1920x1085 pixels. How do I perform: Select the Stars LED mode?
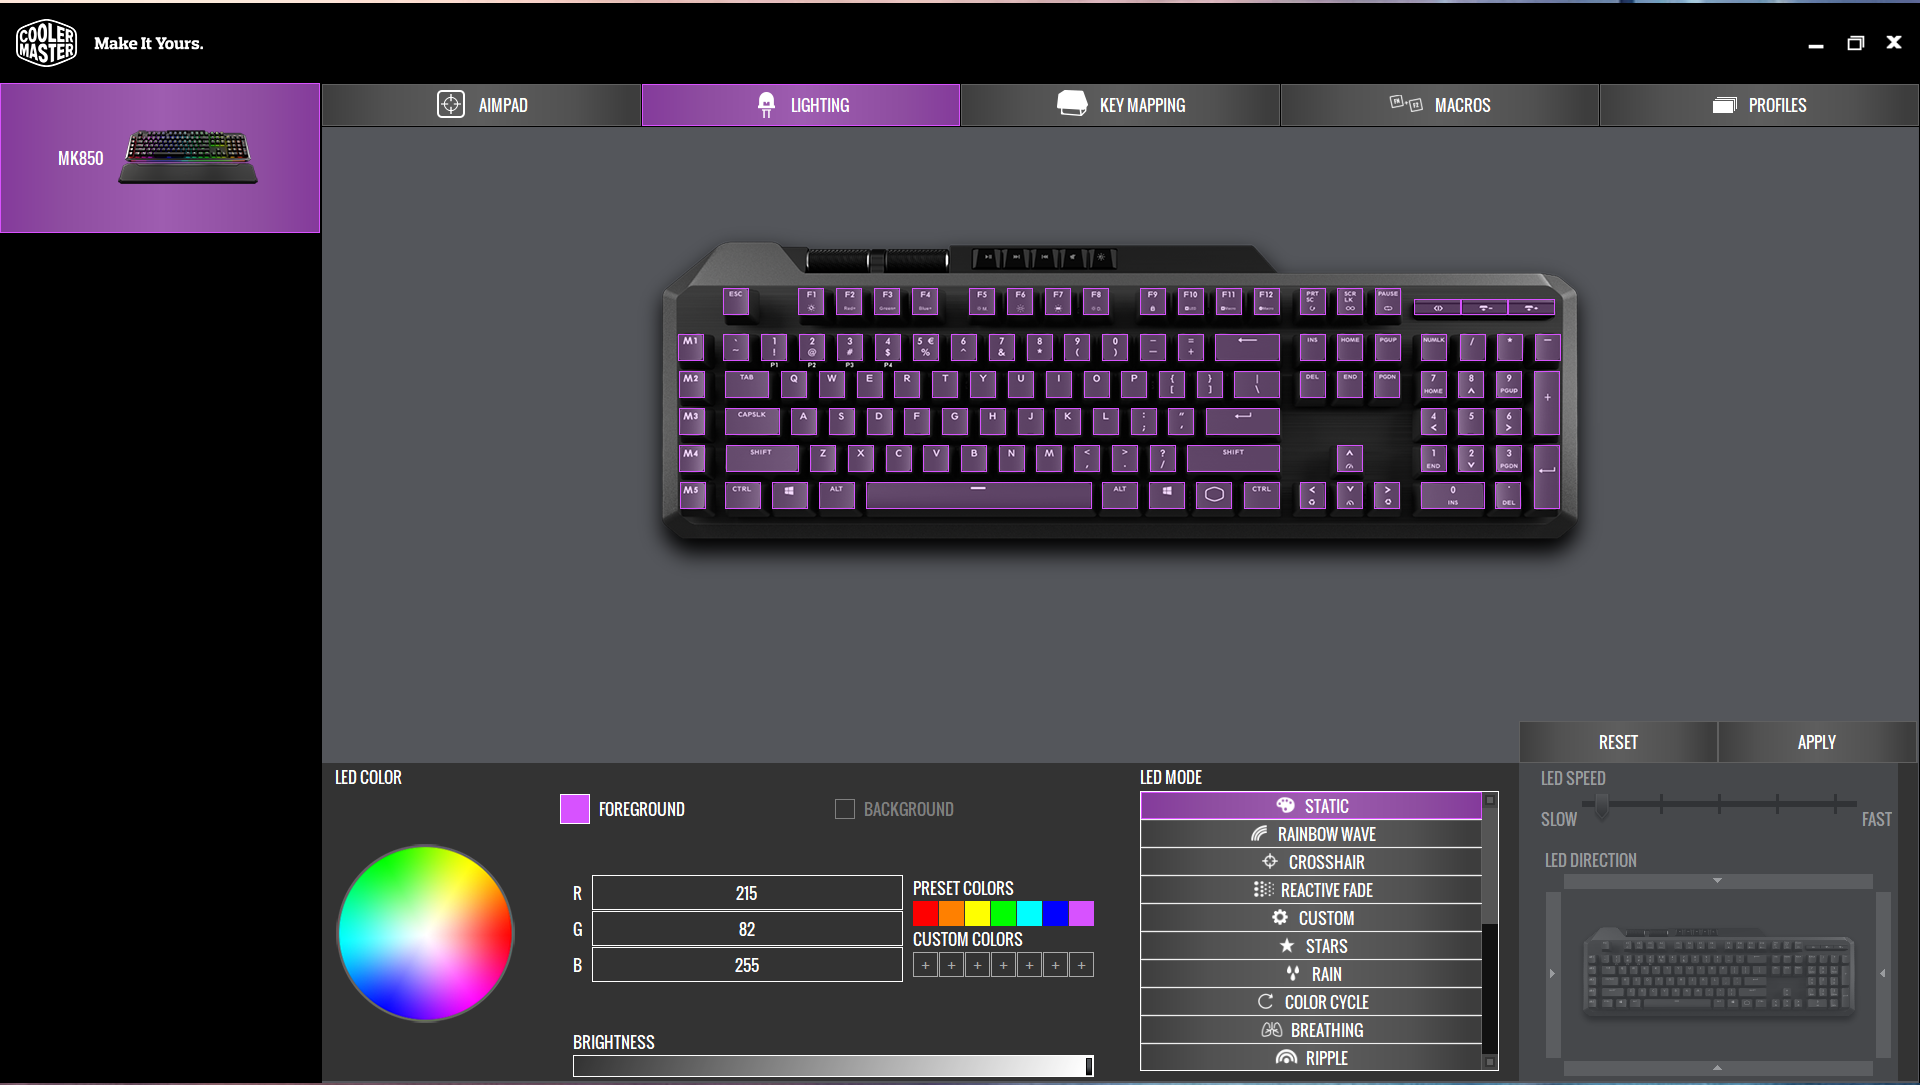click(1311, 946)
